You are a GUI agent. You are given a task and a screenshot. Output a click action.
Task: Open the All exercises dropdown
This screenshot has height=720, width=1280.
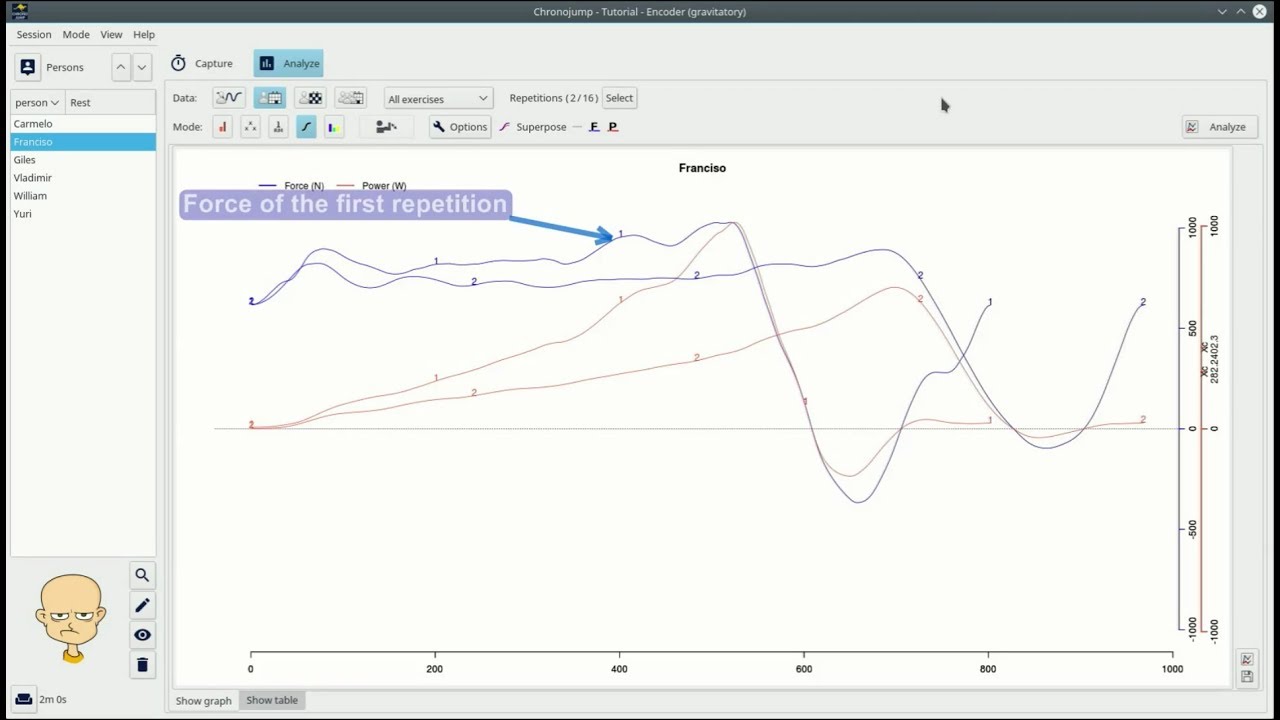coord(438,99)
